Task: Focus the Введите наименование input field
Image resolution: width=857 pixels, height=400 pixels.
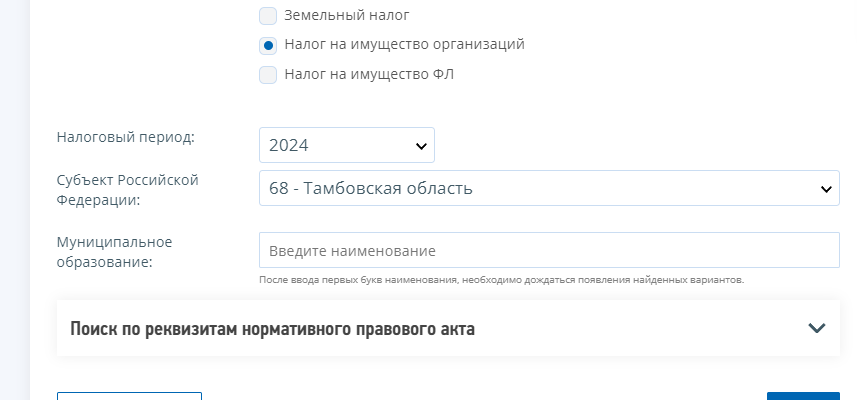Action: click(548, 250)
